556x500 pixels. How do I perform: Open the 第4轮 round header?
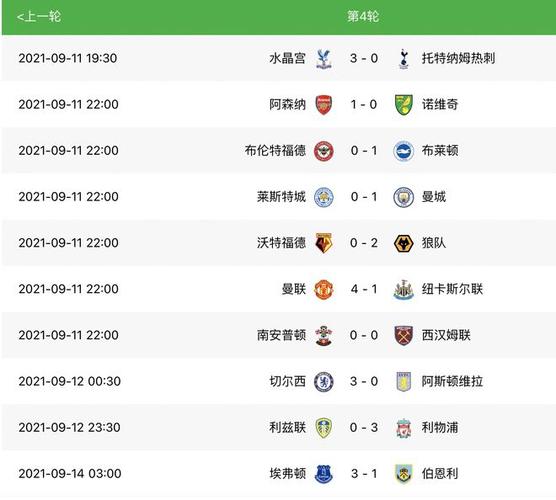coord(363,16)
